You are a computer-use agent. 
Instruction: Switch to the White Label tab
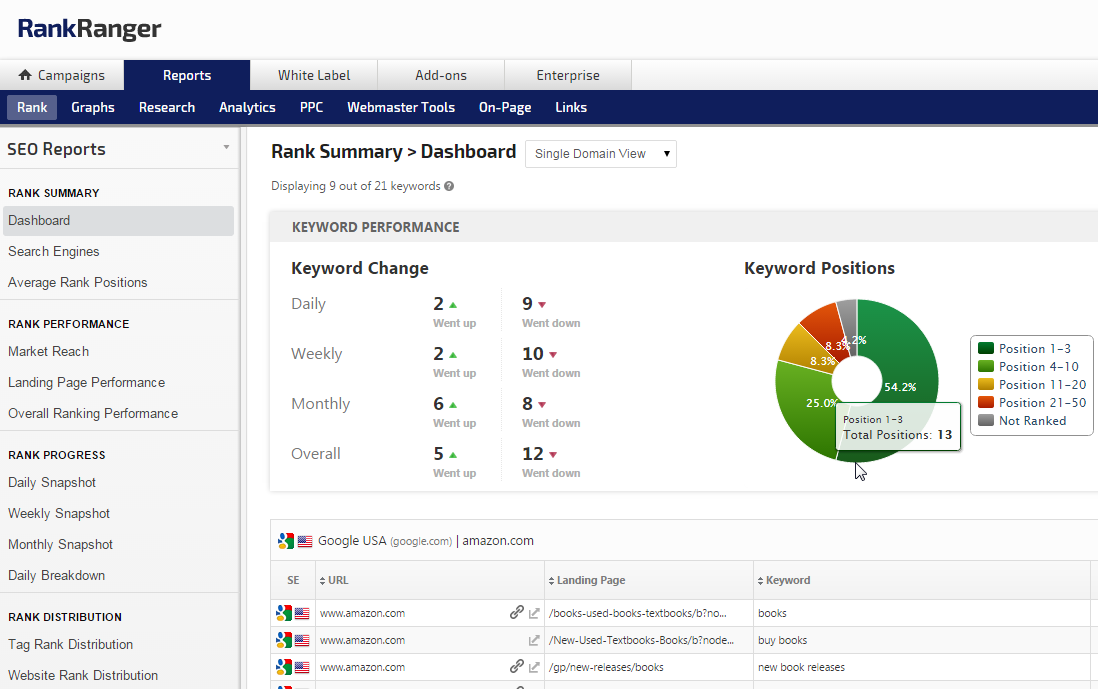pyautogui.click(x=314, y=75)
